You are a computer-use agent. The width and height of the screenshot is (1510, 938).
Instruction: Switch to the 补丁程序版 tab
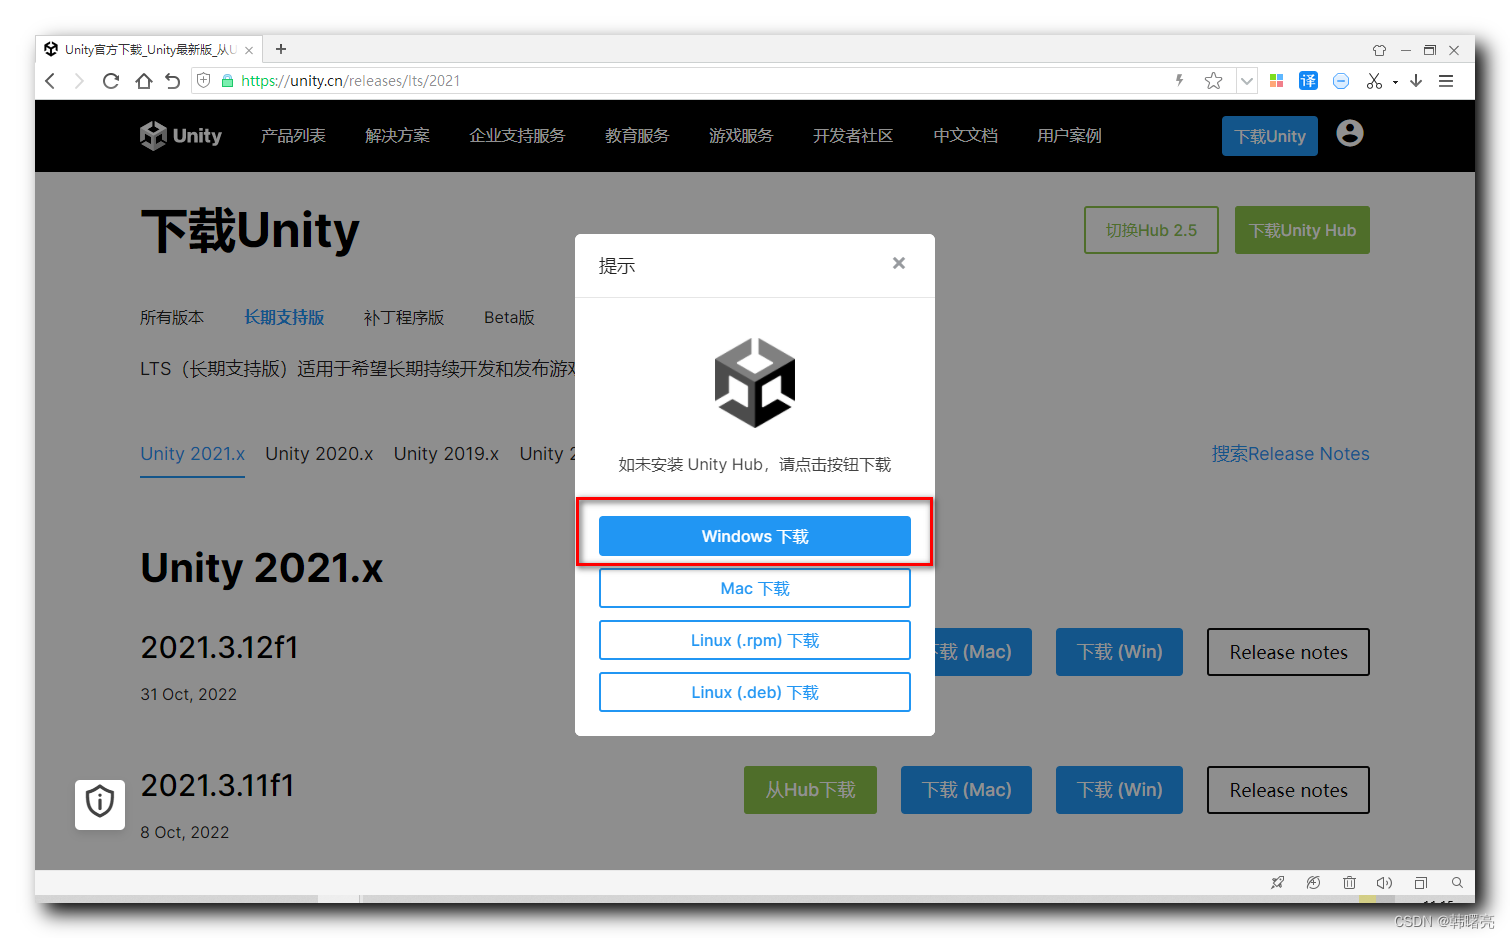click(404, 317)
